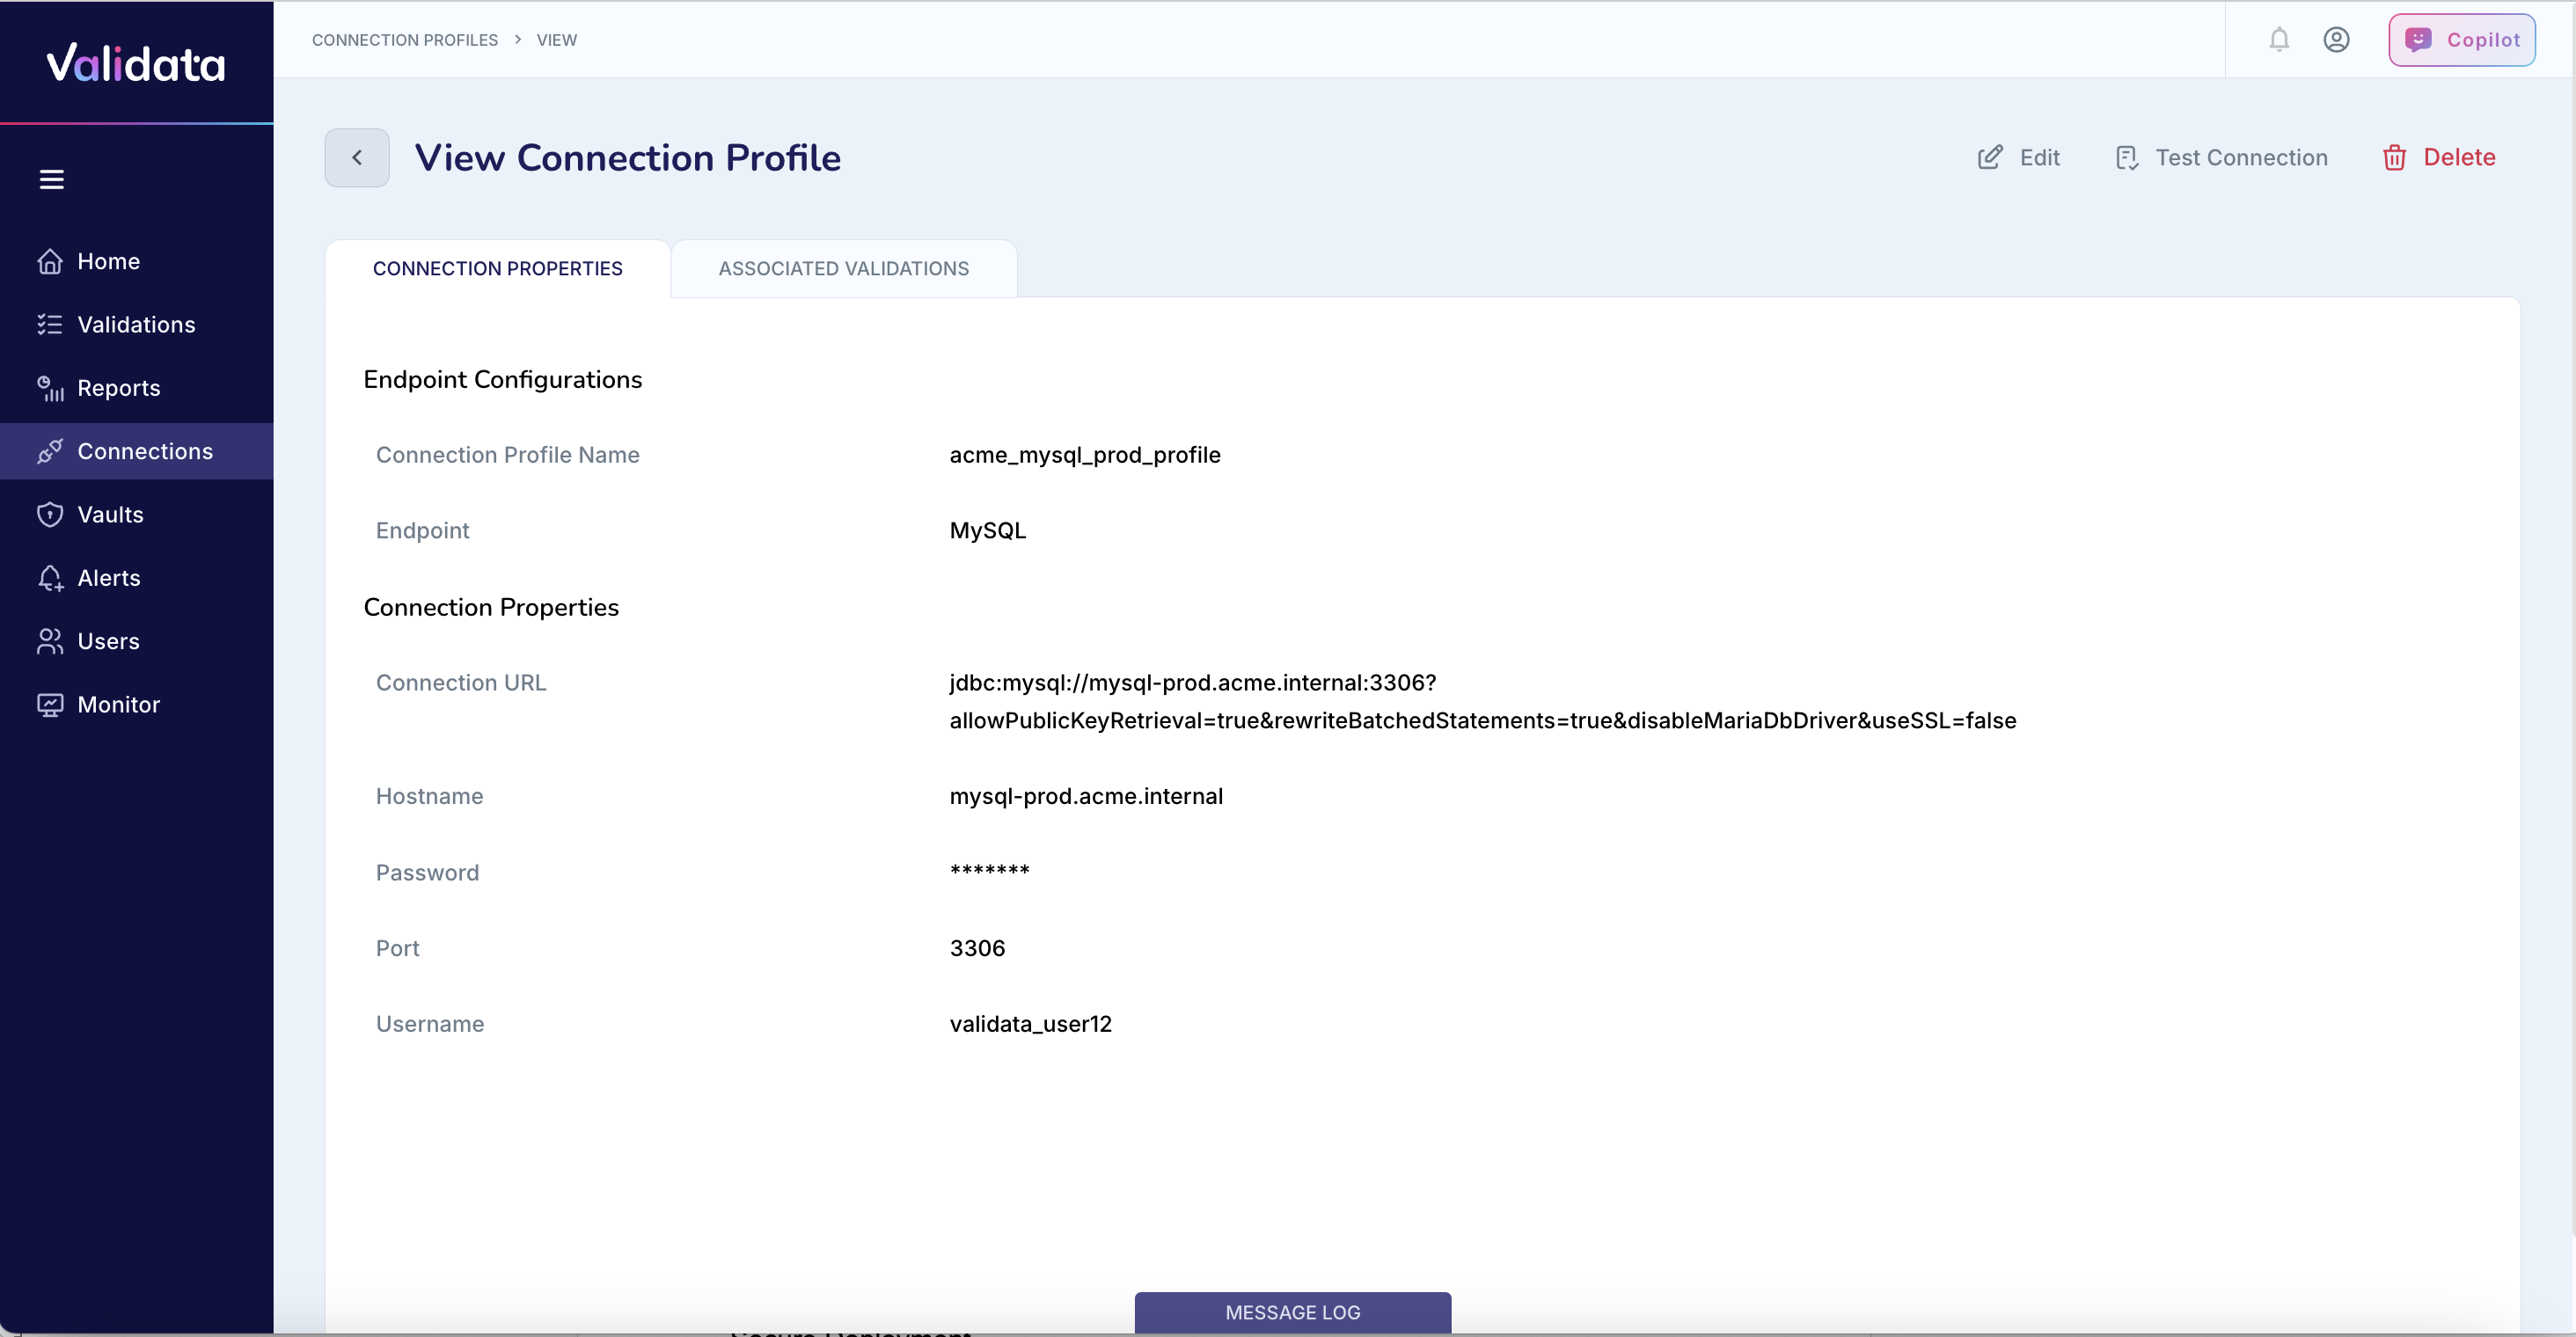The width and height of the screenshot is (2576, 1337).
Task: Open the Users icon
Action: (50, 640)
